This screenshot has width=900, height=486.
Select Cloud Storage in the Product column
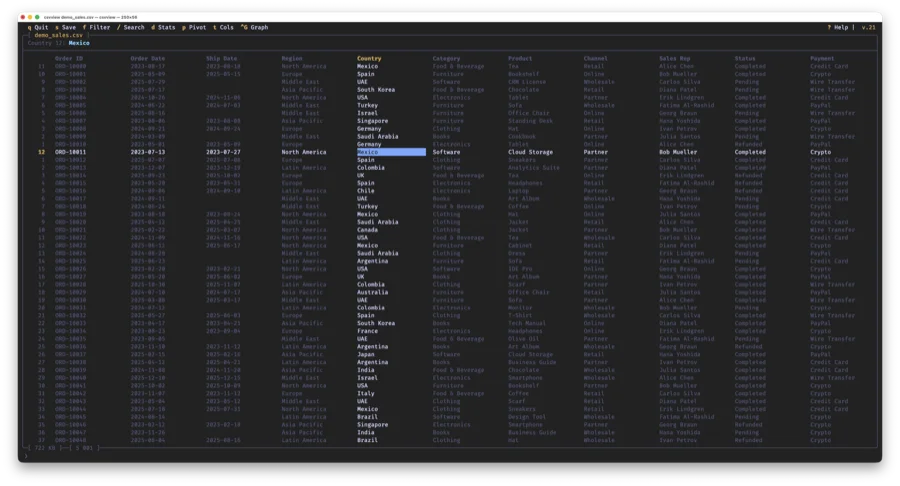click(530, 152)
